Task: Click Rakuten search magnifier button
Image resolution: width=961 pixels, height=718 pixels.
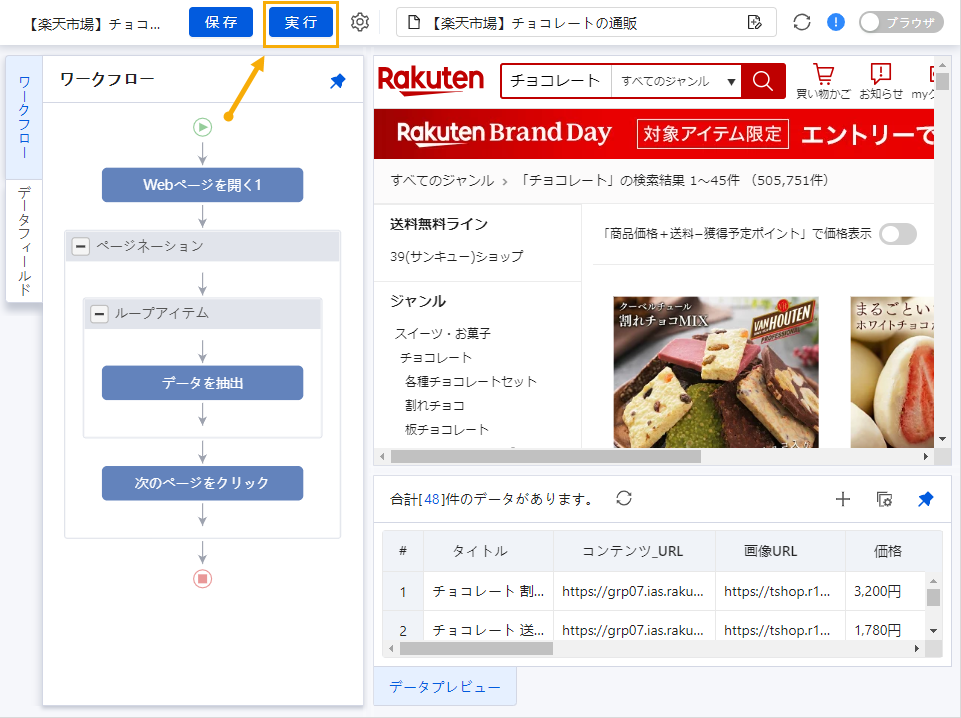Action: (762, 81)
